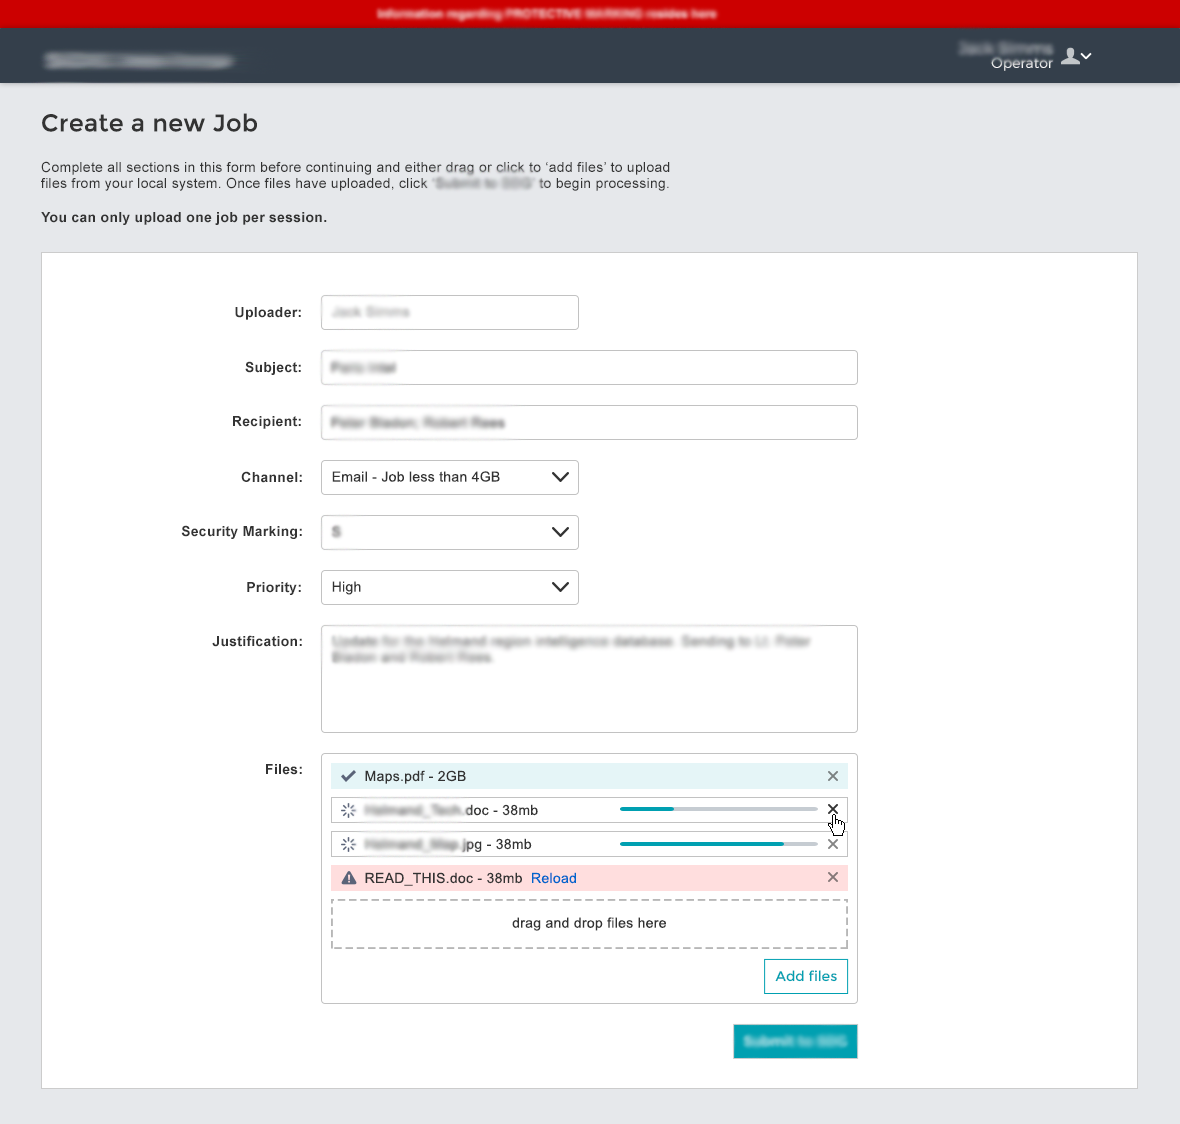The image size is (1180, 1124).
Task: Cancel the uploading .doc 38mb file
Action: coord(832,810)
